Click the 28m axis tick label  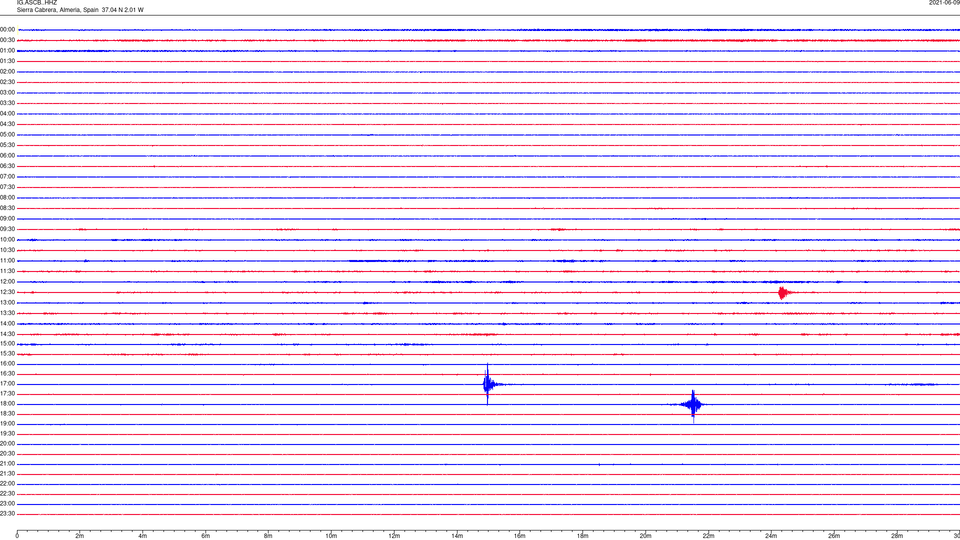click(897, 536)
